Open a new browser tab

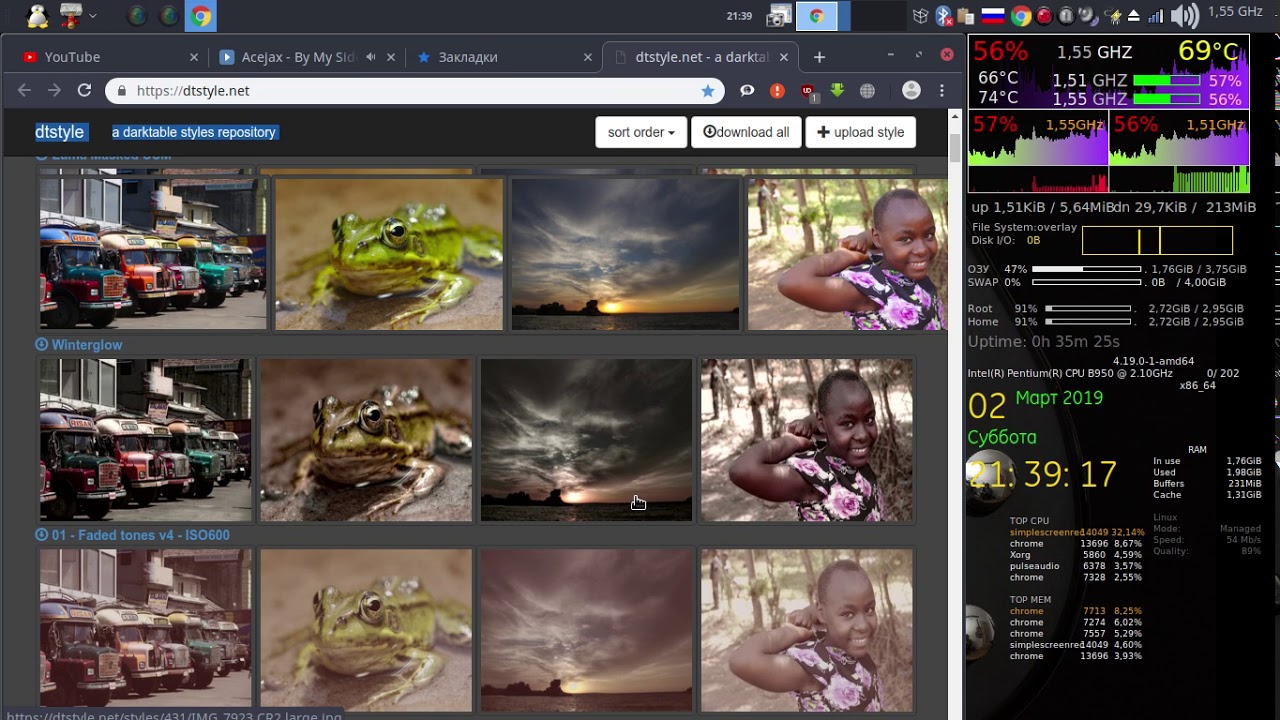click(x=819, y=57)
